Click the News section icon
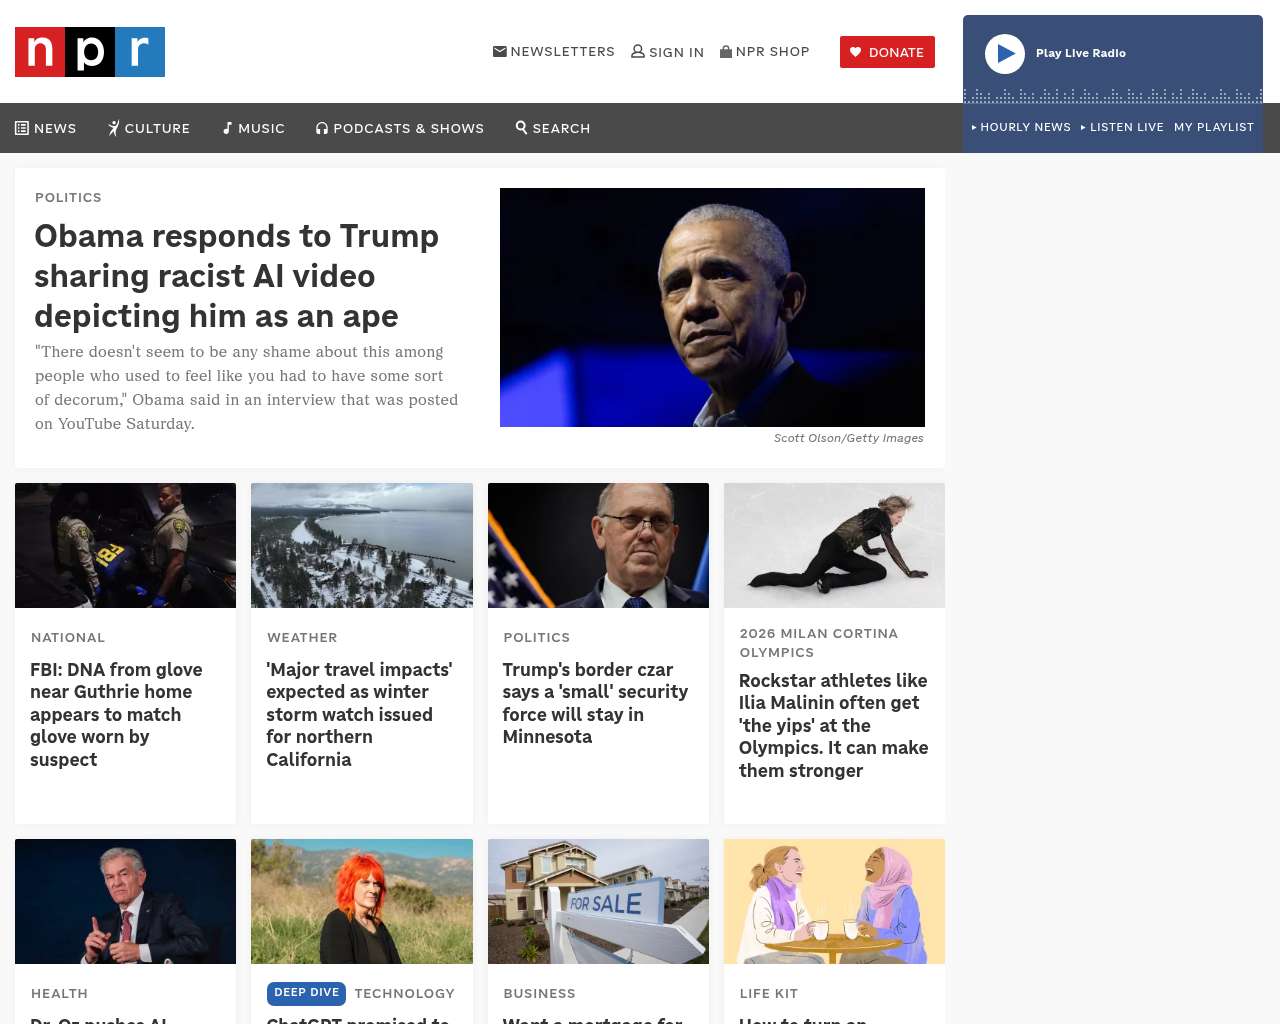The height and width of the screenshot is (1024, 1280). (22, 128)
